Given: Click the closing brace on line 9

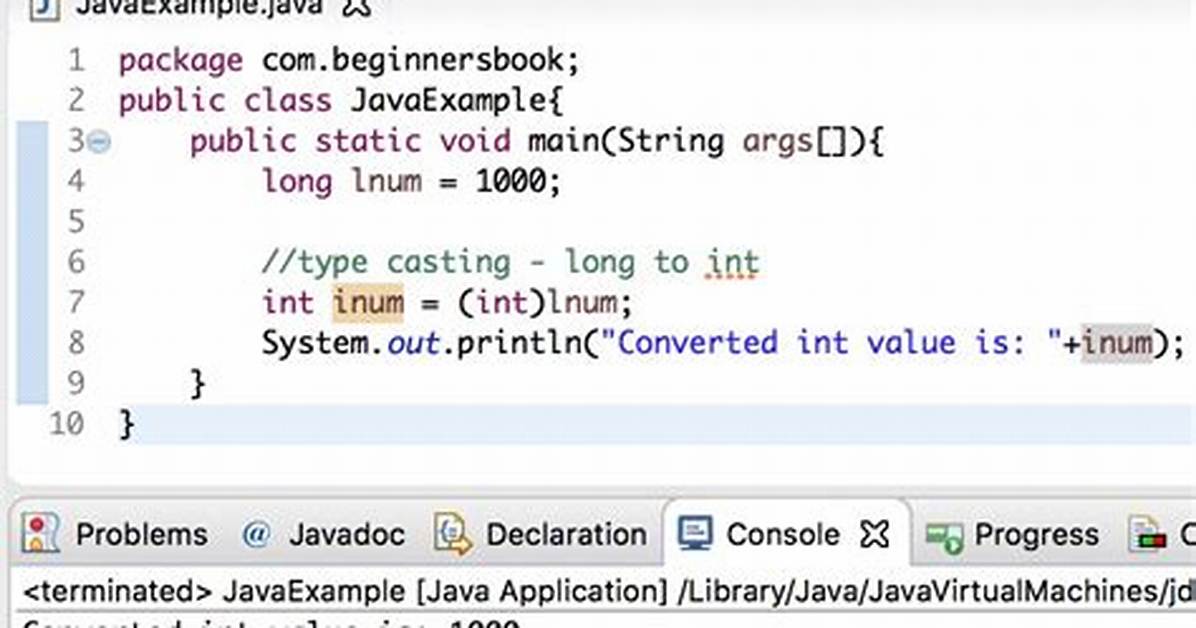Looking at the screenshot, I should point(198,384).
